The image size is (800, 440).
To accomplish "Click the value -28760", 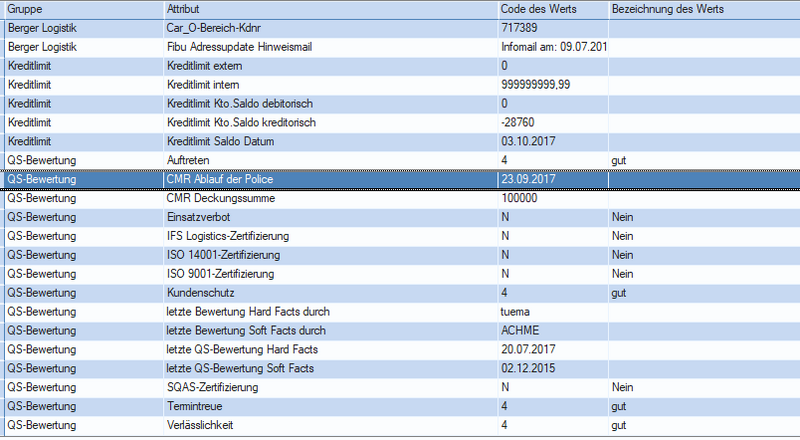I will (x=517, y=123).
